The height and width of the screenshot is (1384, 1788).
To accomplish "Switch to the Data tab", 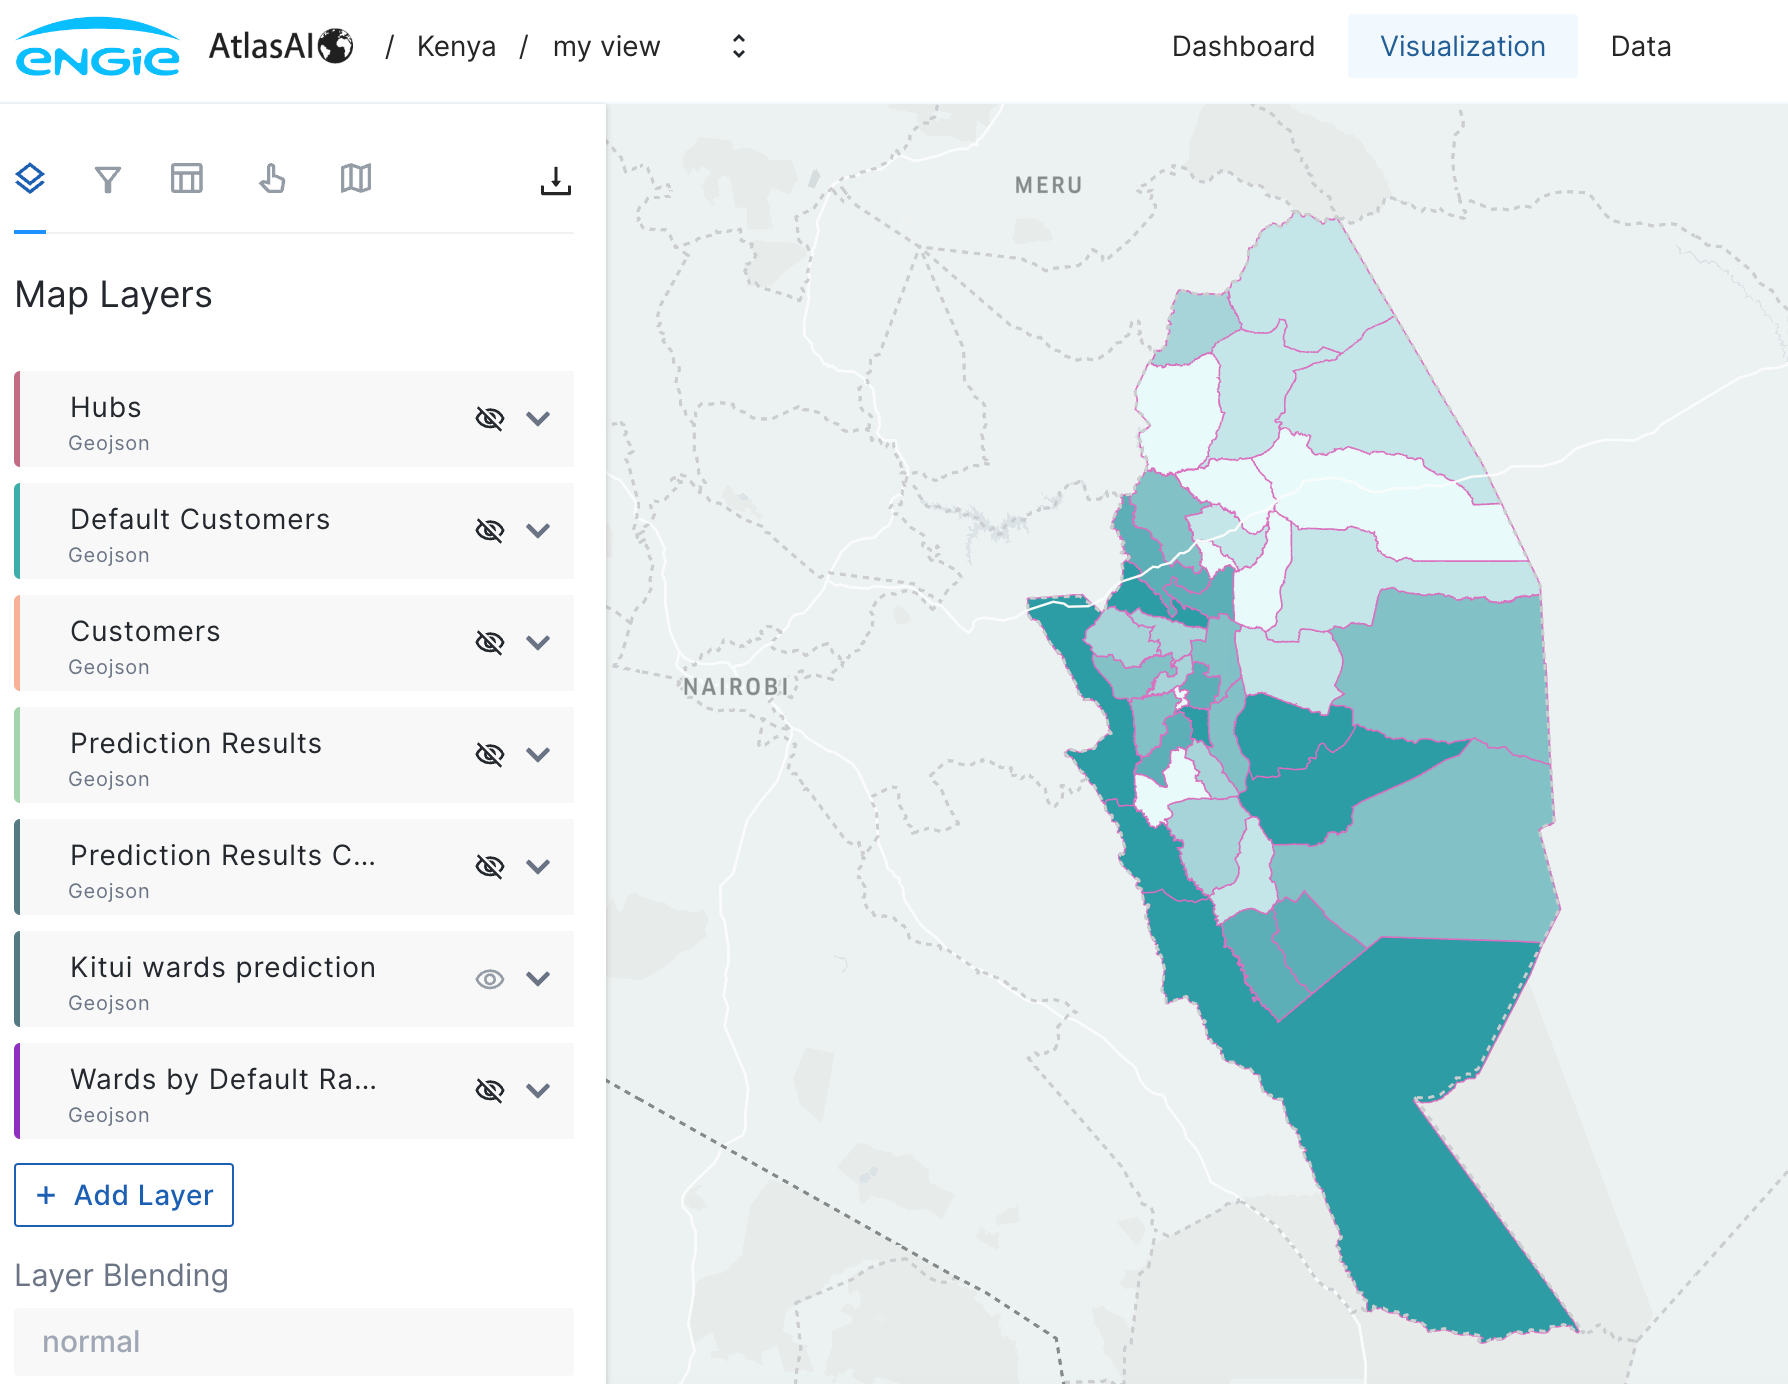I will (x=1640, y=46).
